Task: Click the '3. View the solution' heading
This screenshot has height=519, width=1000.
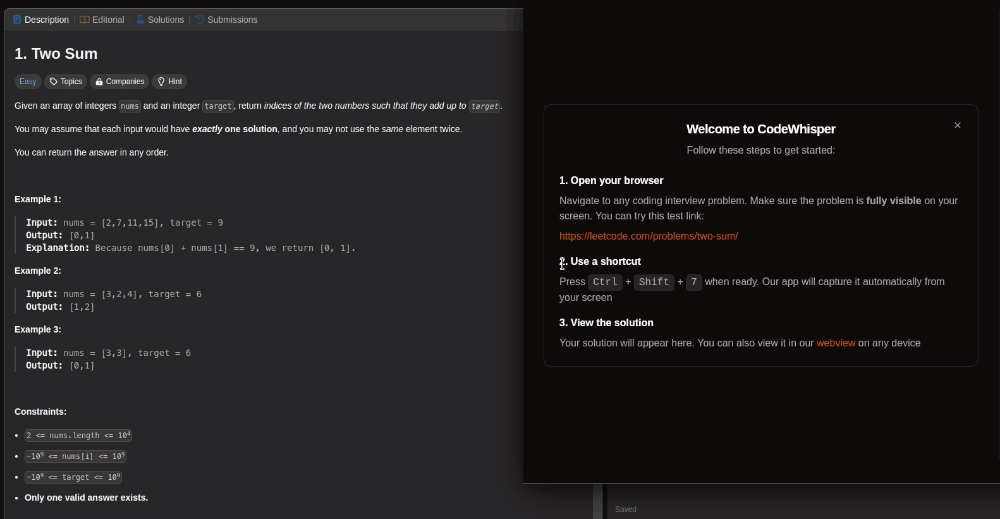Action: pyautogui.click(x=606, y=323)
